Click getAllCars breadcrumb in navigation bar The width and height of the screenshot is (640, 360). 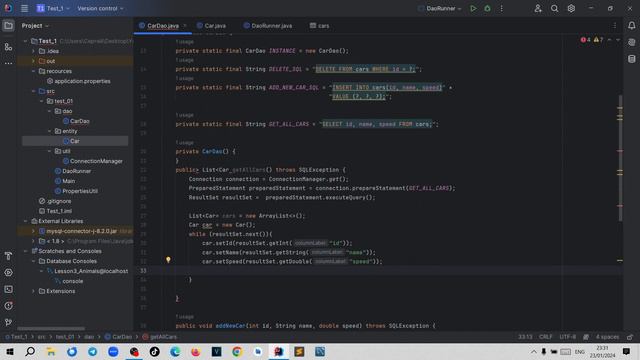click(160, 337)
